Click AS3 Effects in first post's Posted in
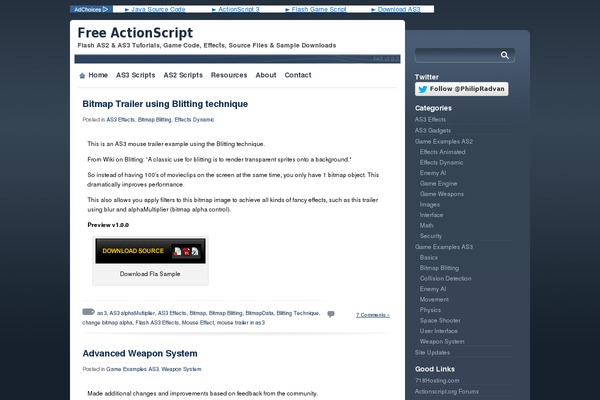Image resolution: width=600 pixels, height=400 pixels. tap(121, 120)
